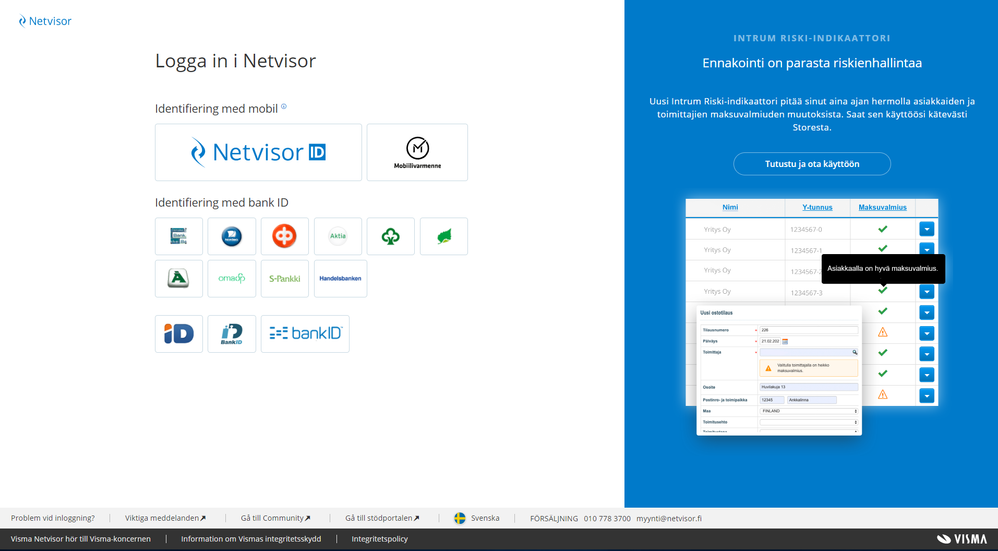Choose the Norwegian bankID option
This screenshot has width=998, height=551.
point(306,333)
